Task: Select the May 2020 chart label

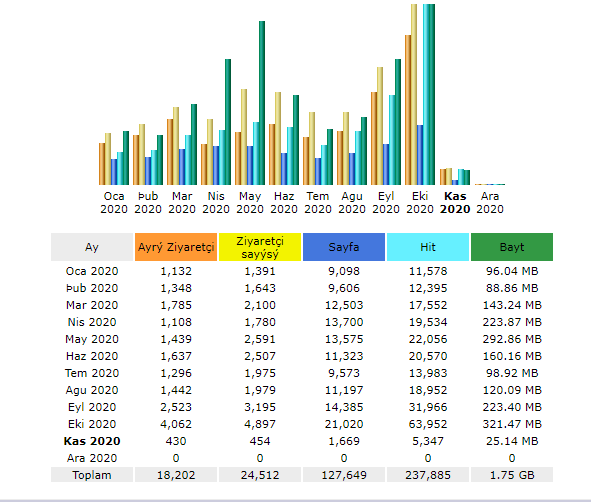Action: point(250,202)
